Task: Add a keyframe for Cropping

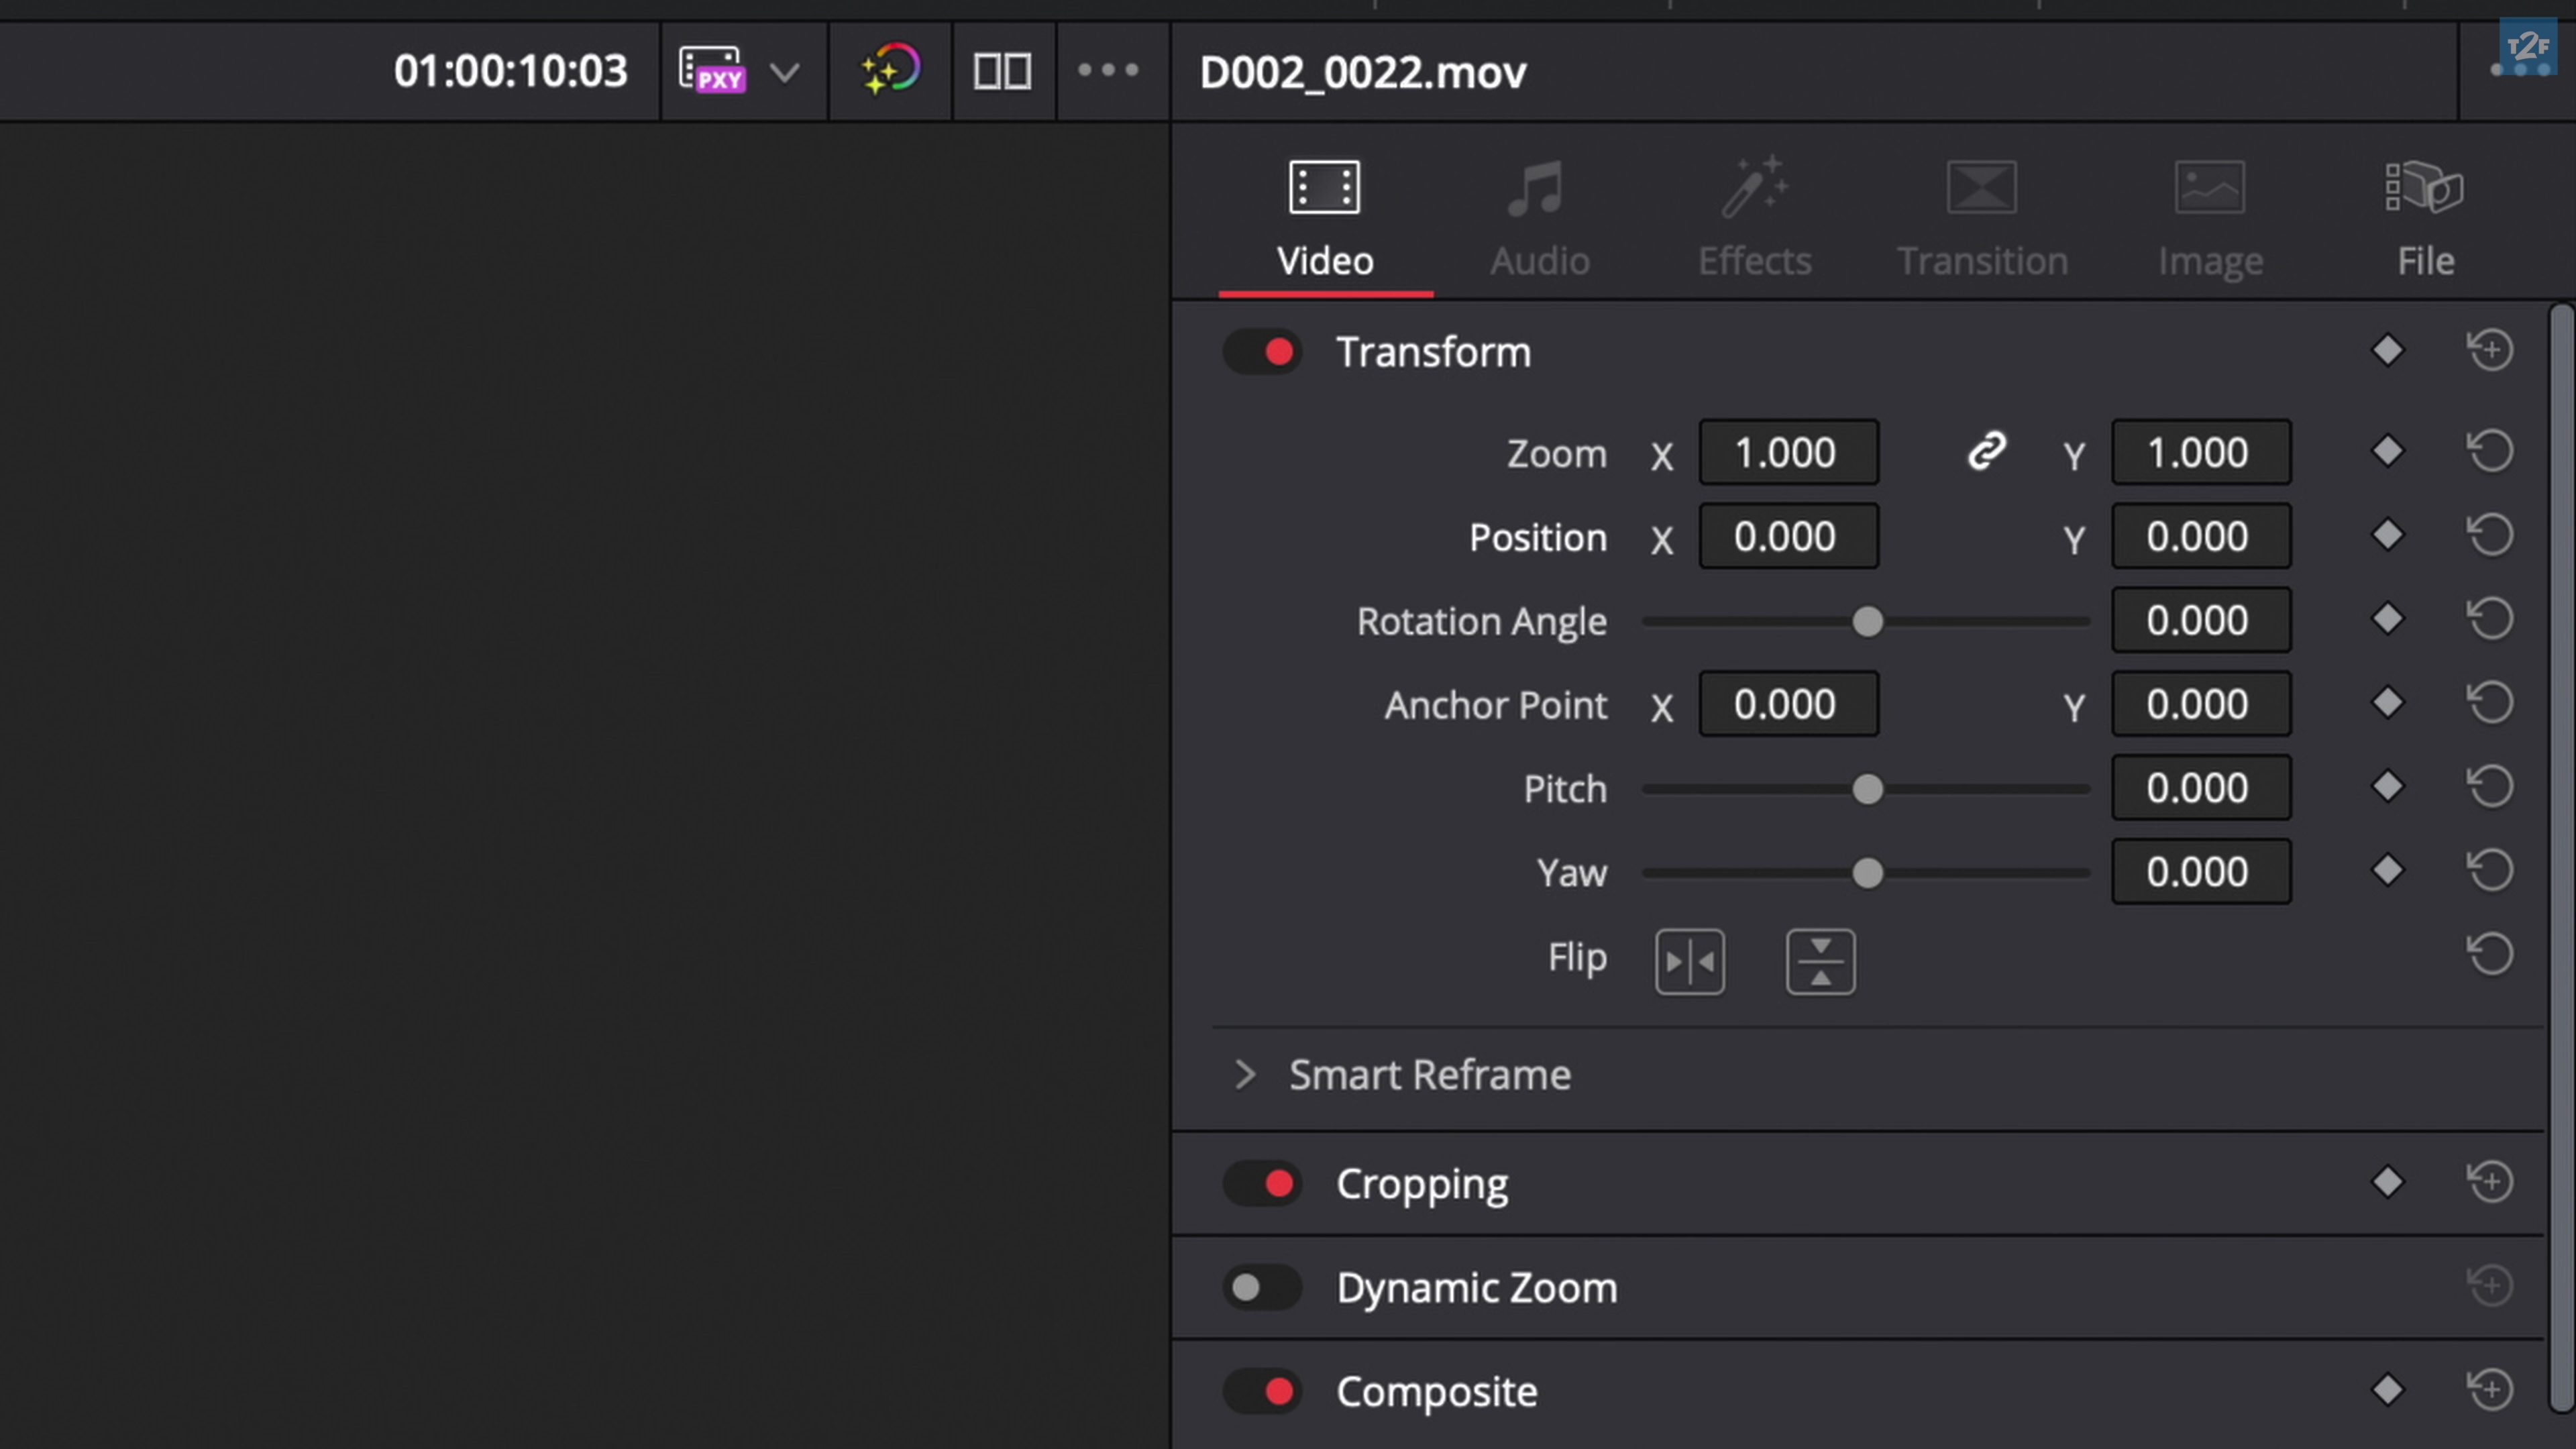Action: [2387, 1182]
